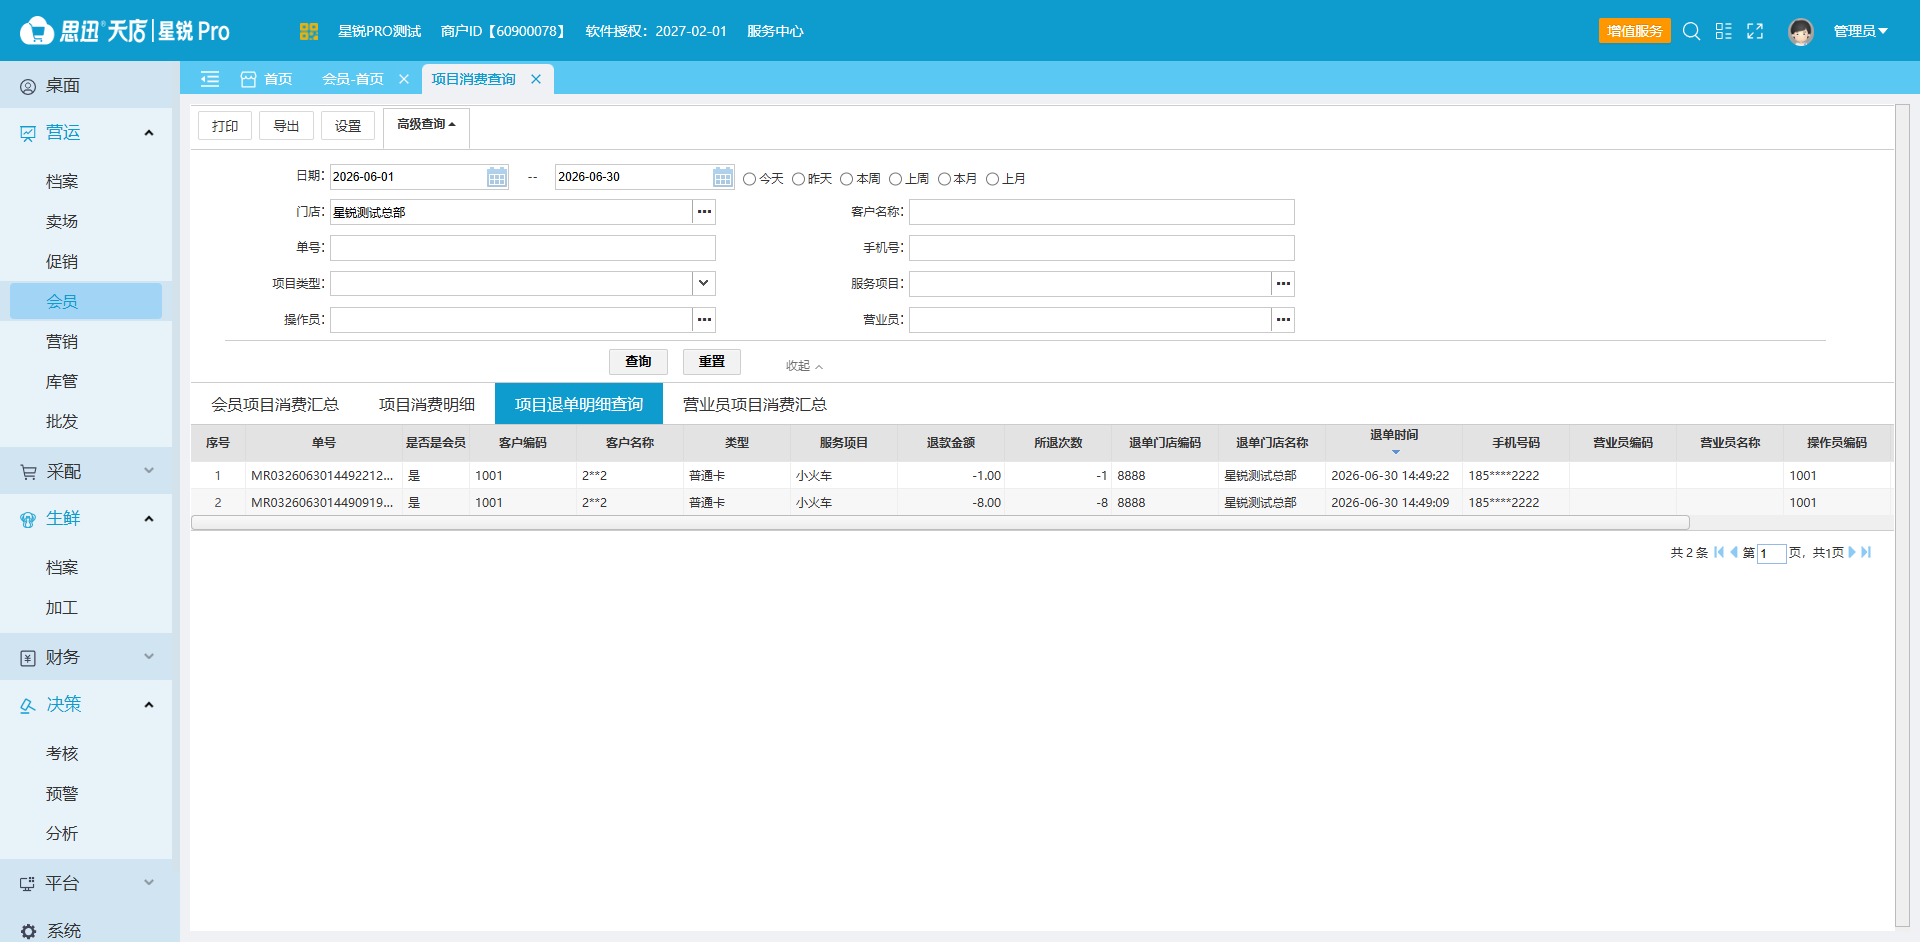Select the 今天 radio option
The height and width of the screenshot is (942, 1920).
coord(750,179)
